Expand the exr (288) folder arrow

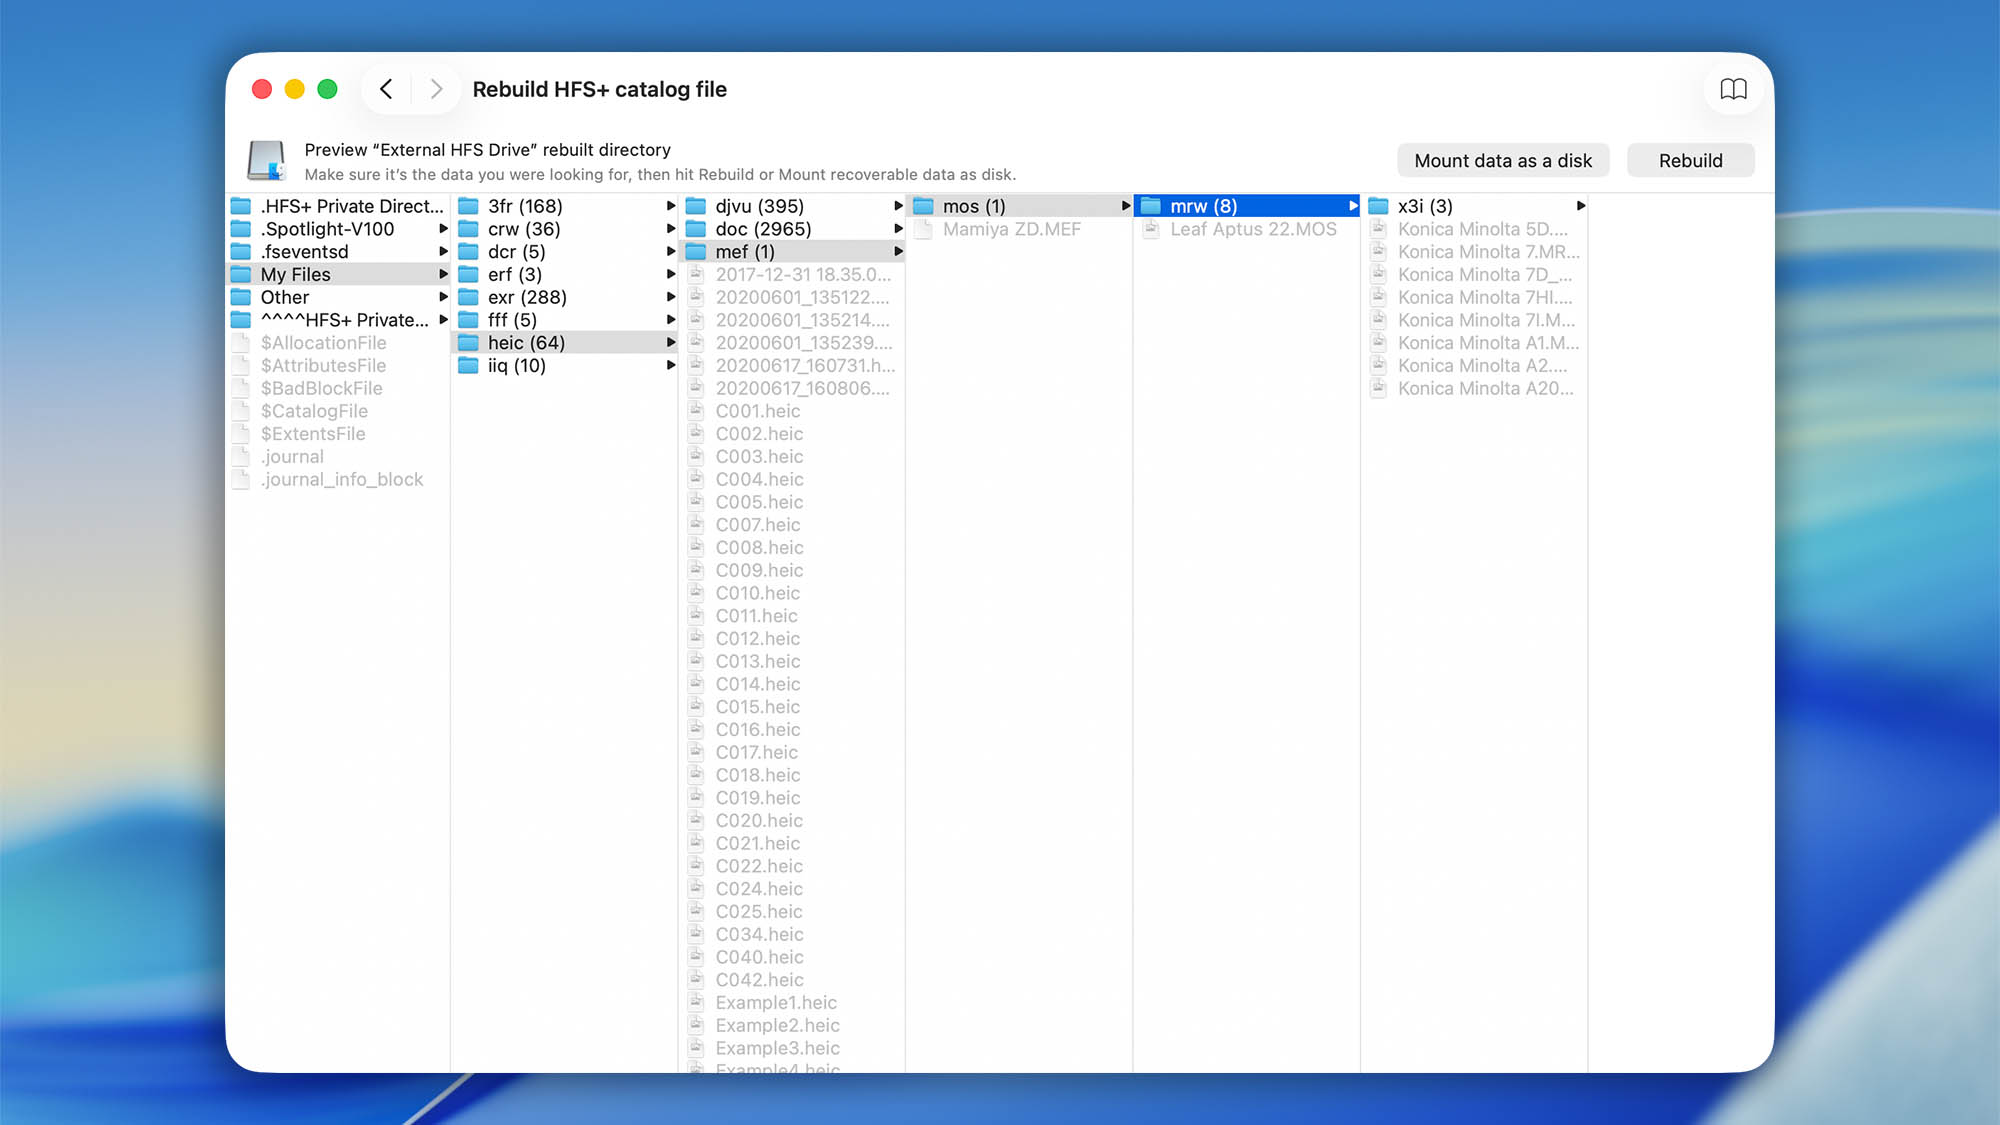(670, 297)
